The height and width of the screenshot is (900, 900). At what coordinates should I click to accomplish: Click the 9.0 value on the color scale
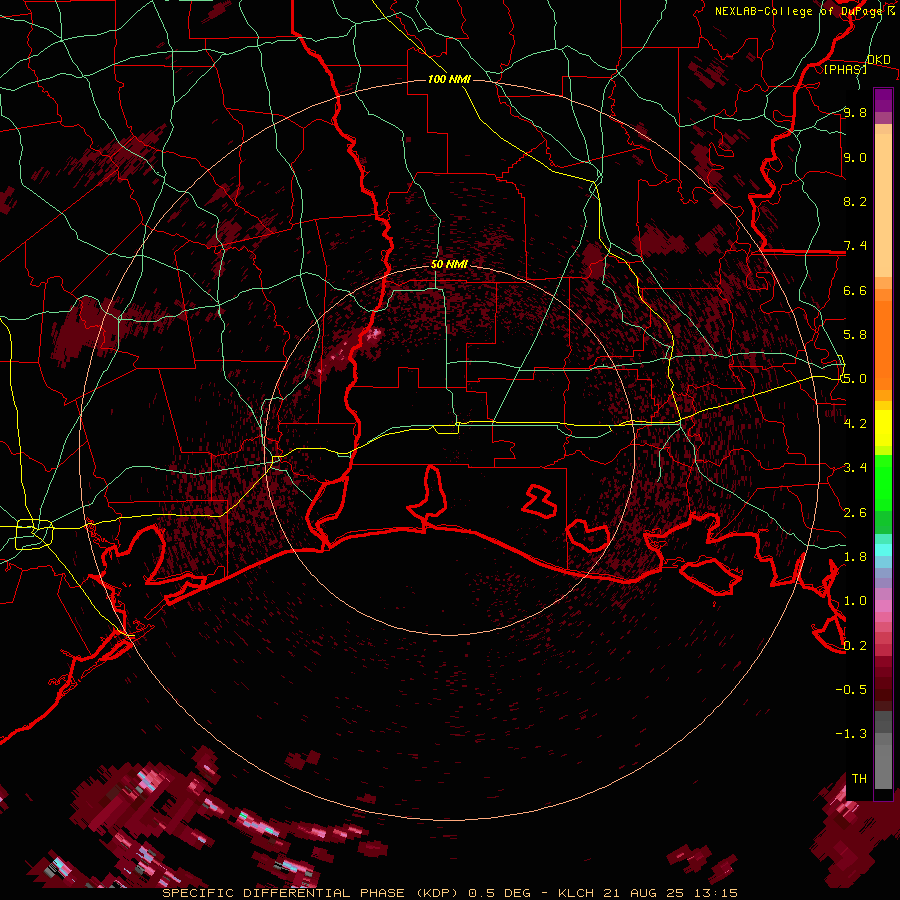[855, 157]
